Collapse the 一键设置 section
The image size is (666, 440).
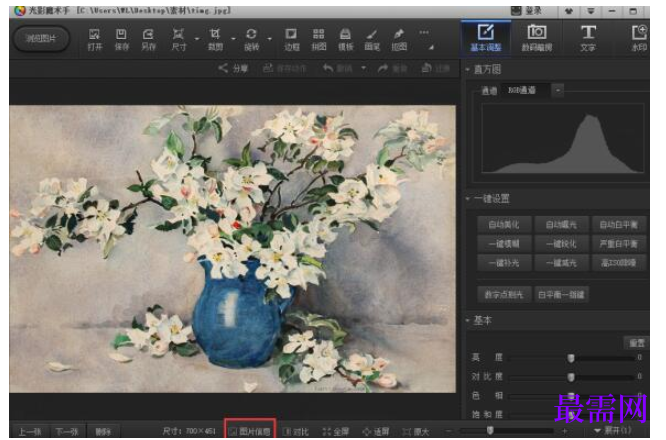tap(467, 199)
